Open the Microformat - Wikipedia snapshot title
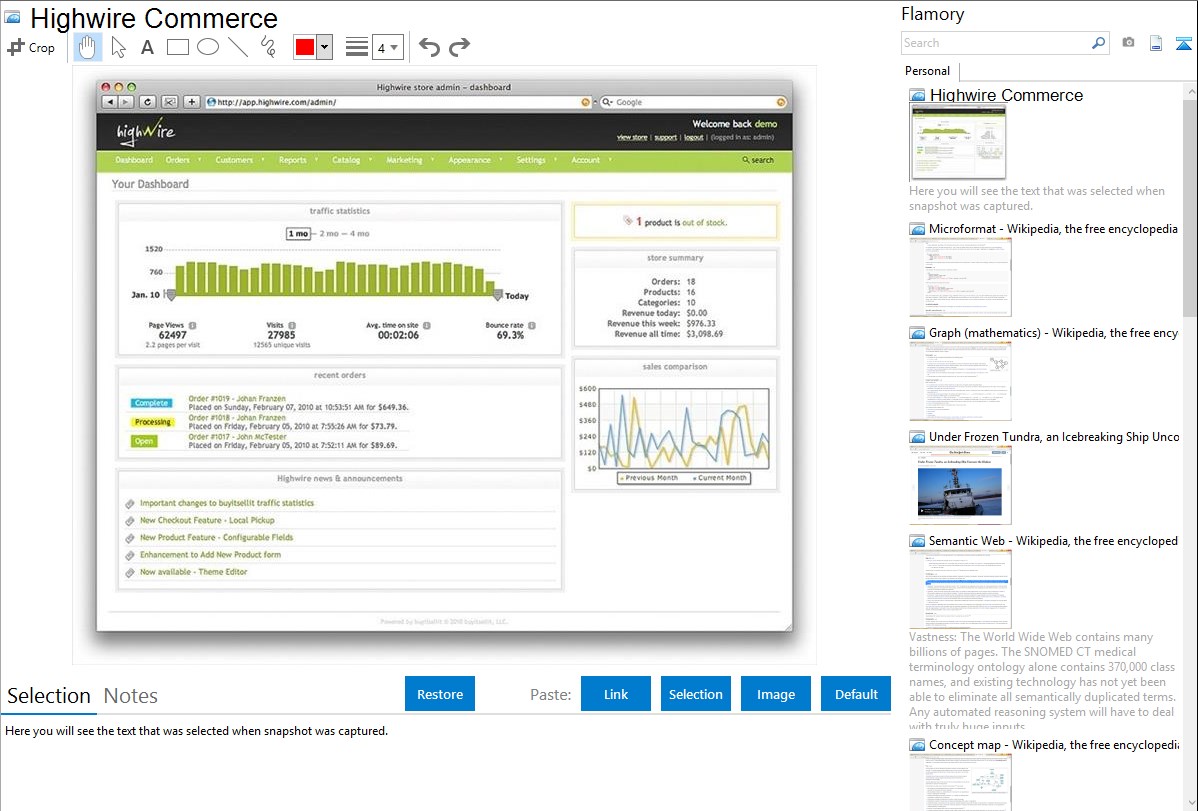1198x811 pixels. (1053, 229)
